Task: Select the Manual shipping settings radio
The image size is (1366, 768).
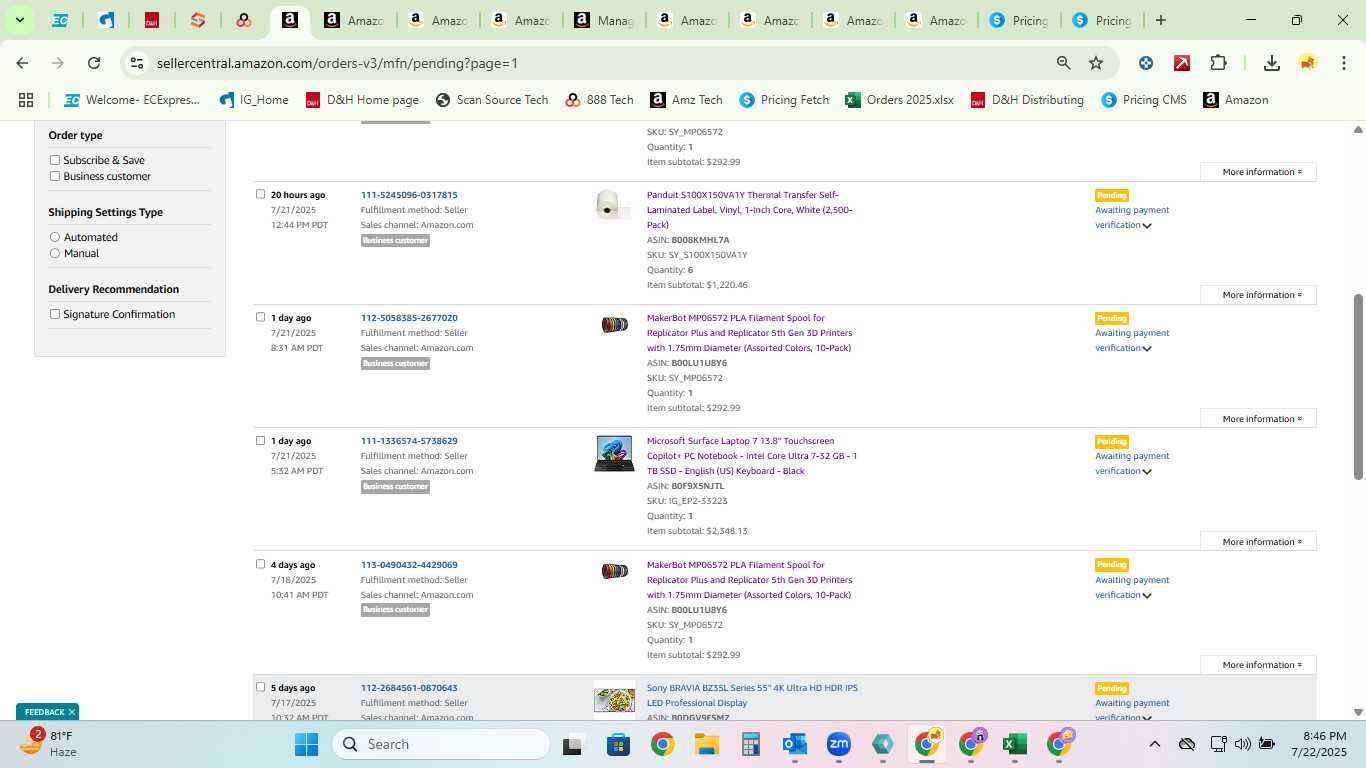Action: 55,253
